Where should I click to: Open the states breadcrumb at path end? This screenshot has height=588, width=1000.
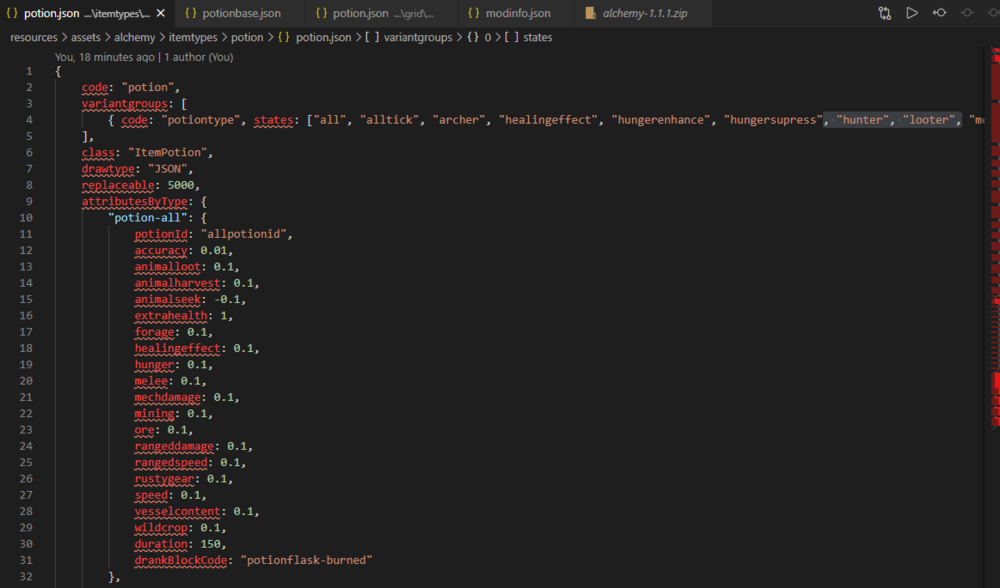537,37
